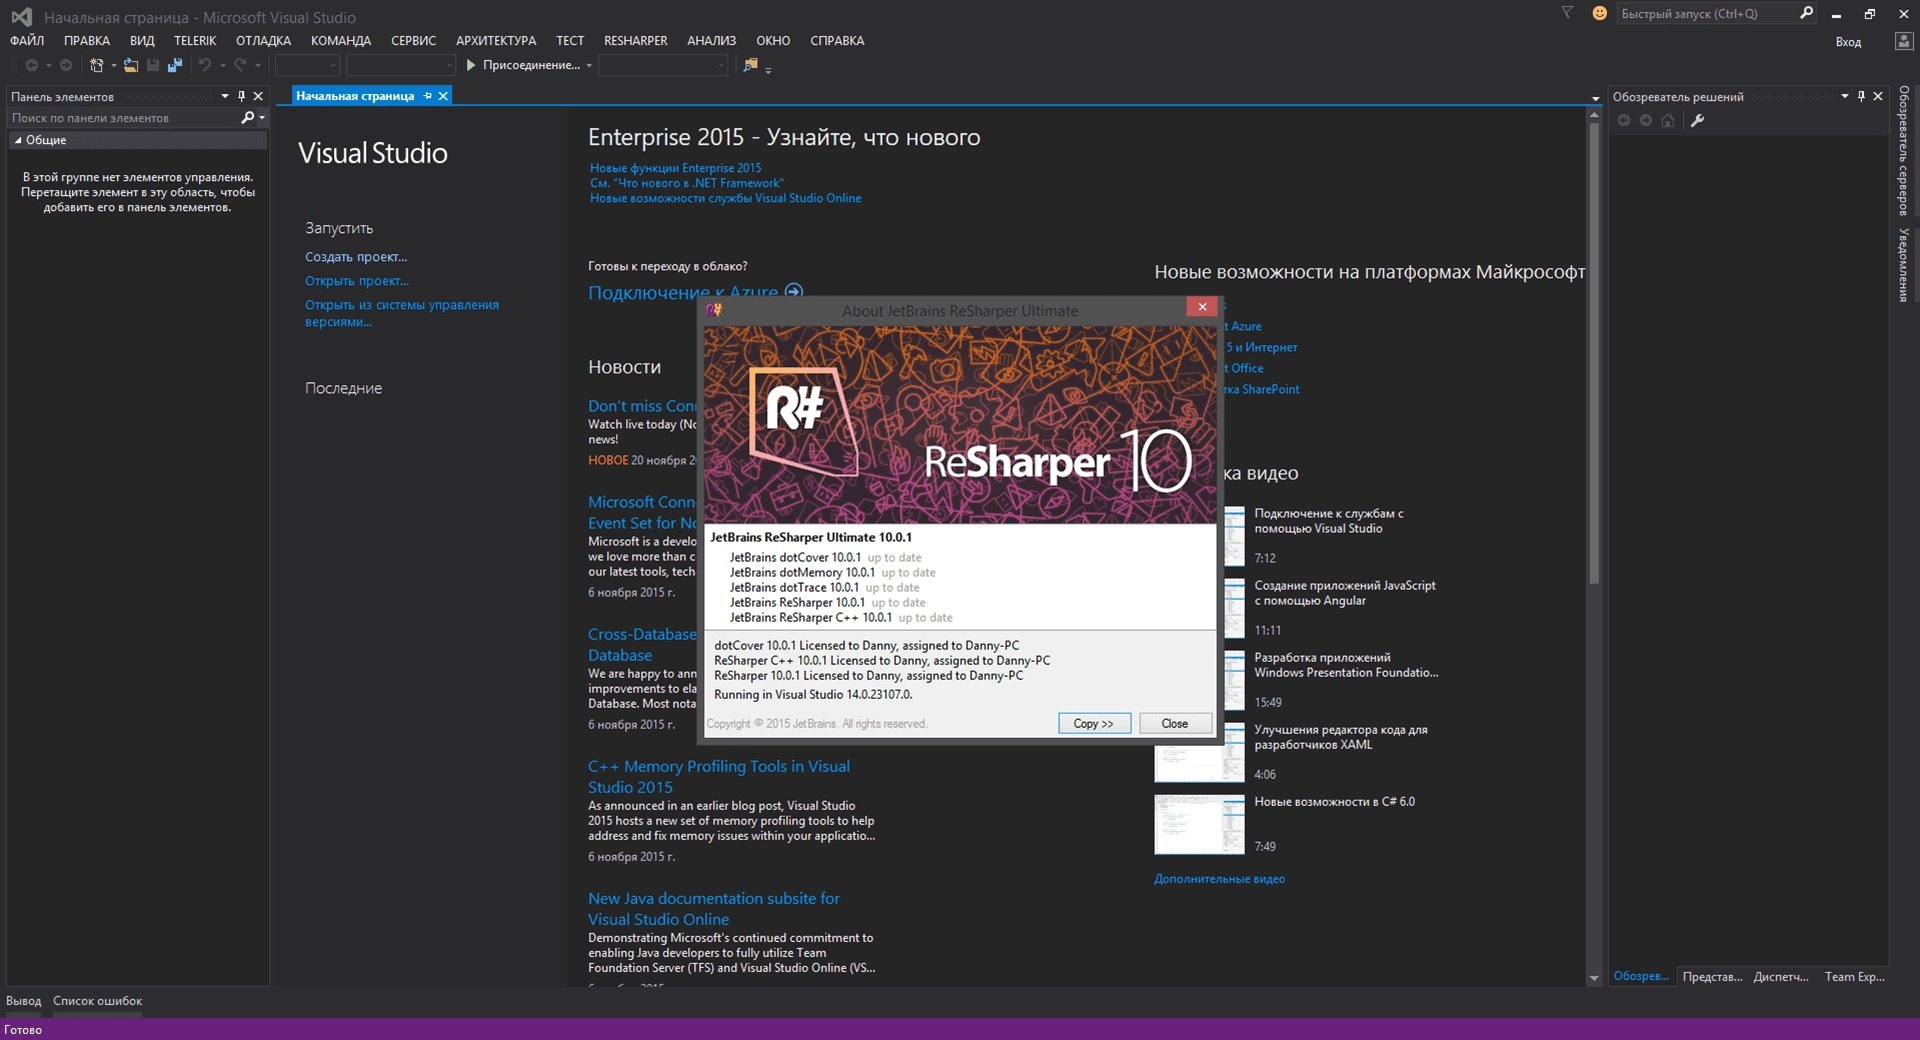
Task: Click the start page vertical scrollbar thumb
Action: 1593,353
